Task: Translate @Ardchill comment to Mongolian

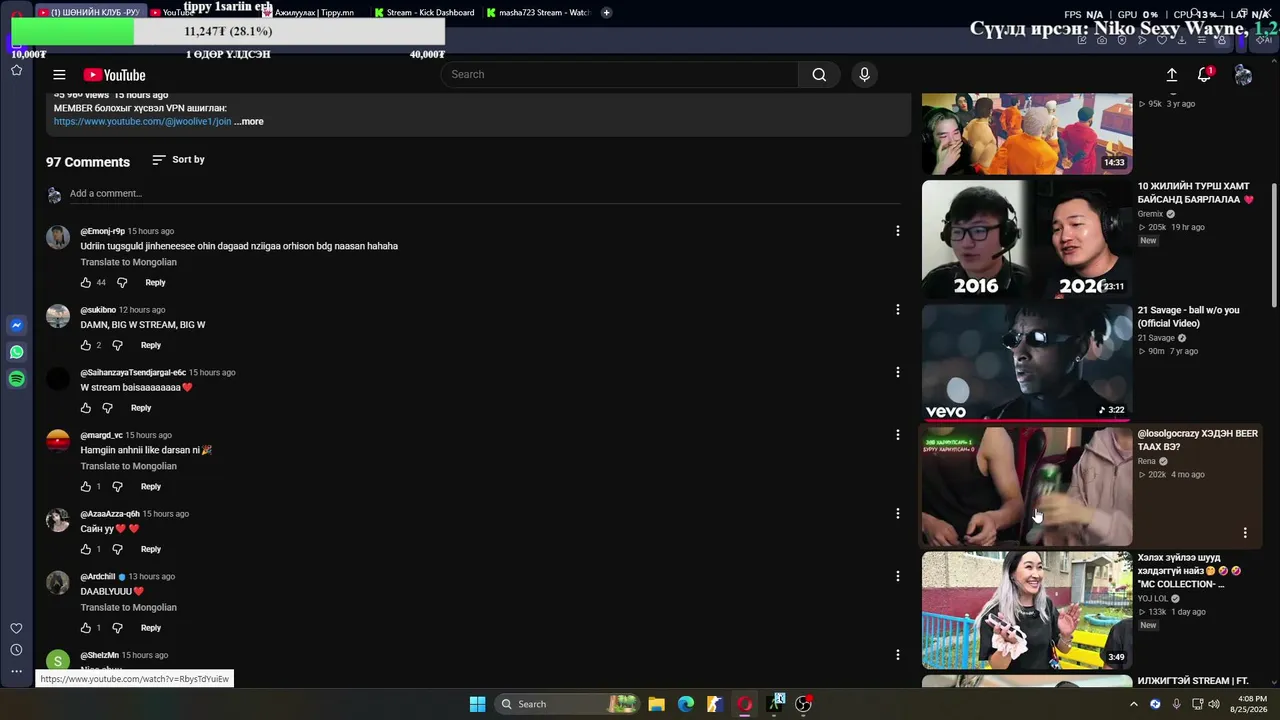Action: (129, 608)
